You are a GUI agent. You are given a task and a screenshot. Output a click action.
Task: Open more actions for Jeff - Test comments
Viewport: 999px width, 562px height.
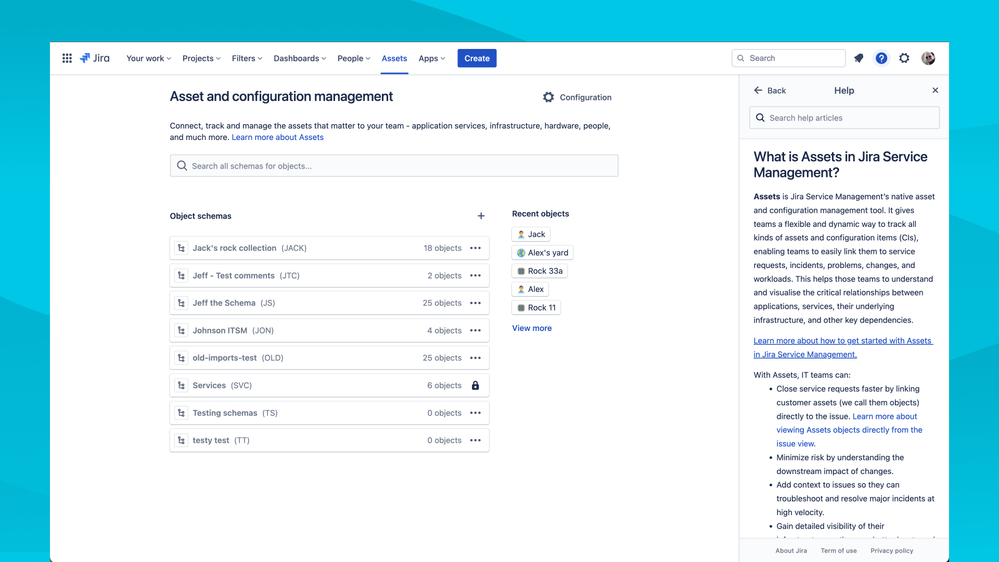pyautogui.click(x=475, y=275)
